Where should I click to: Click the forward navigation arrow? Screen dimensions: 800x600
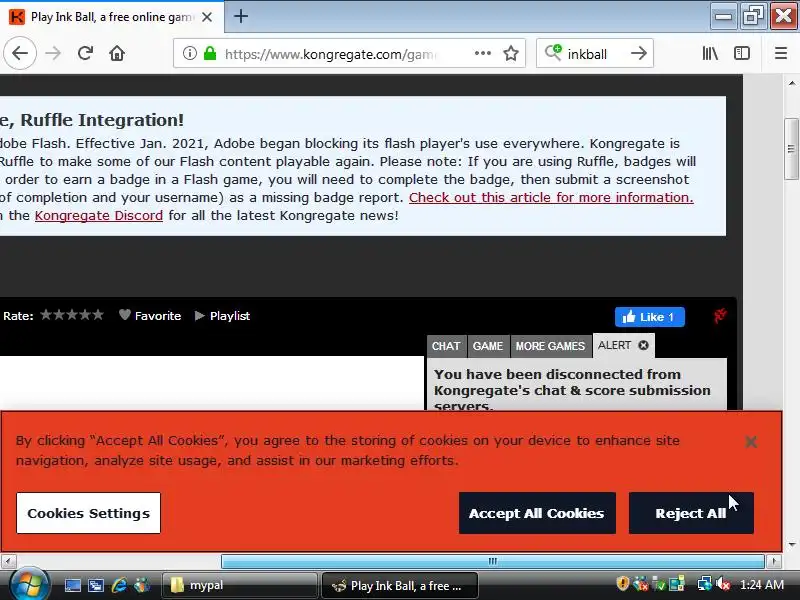pyautogui.click(x=53, y=53)
